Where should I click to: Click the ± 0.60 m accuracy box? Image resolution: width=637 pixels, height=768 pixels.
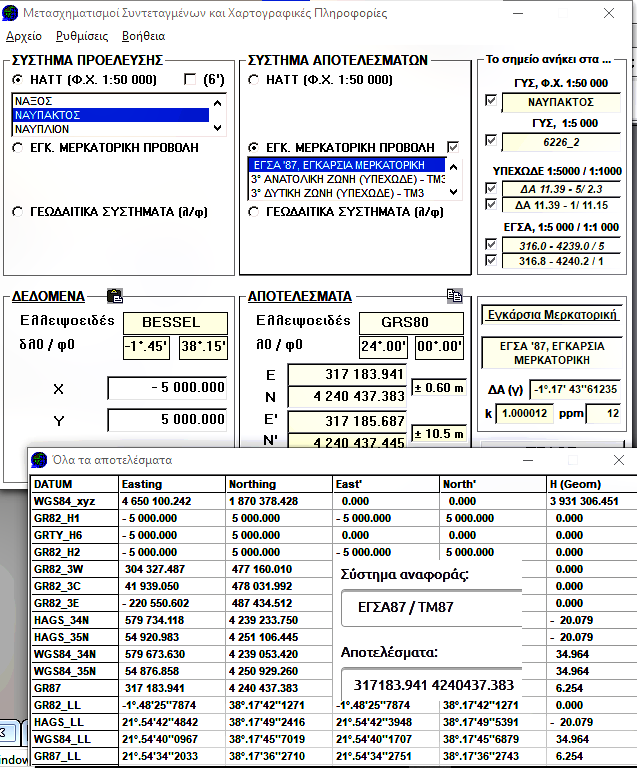439,388
